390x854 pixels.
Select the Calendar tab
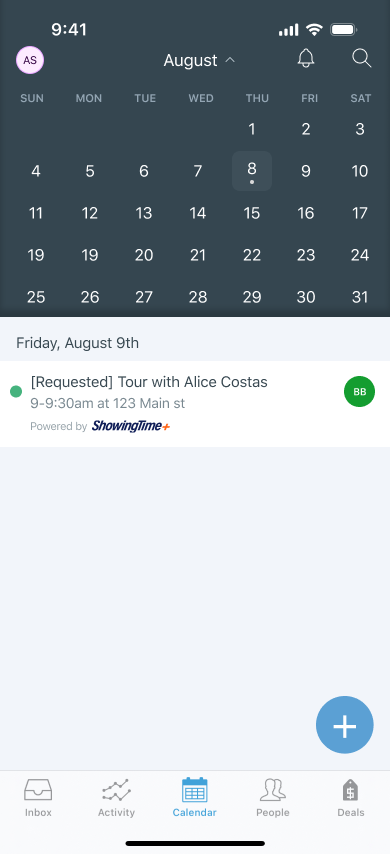(x=194, y=797)
